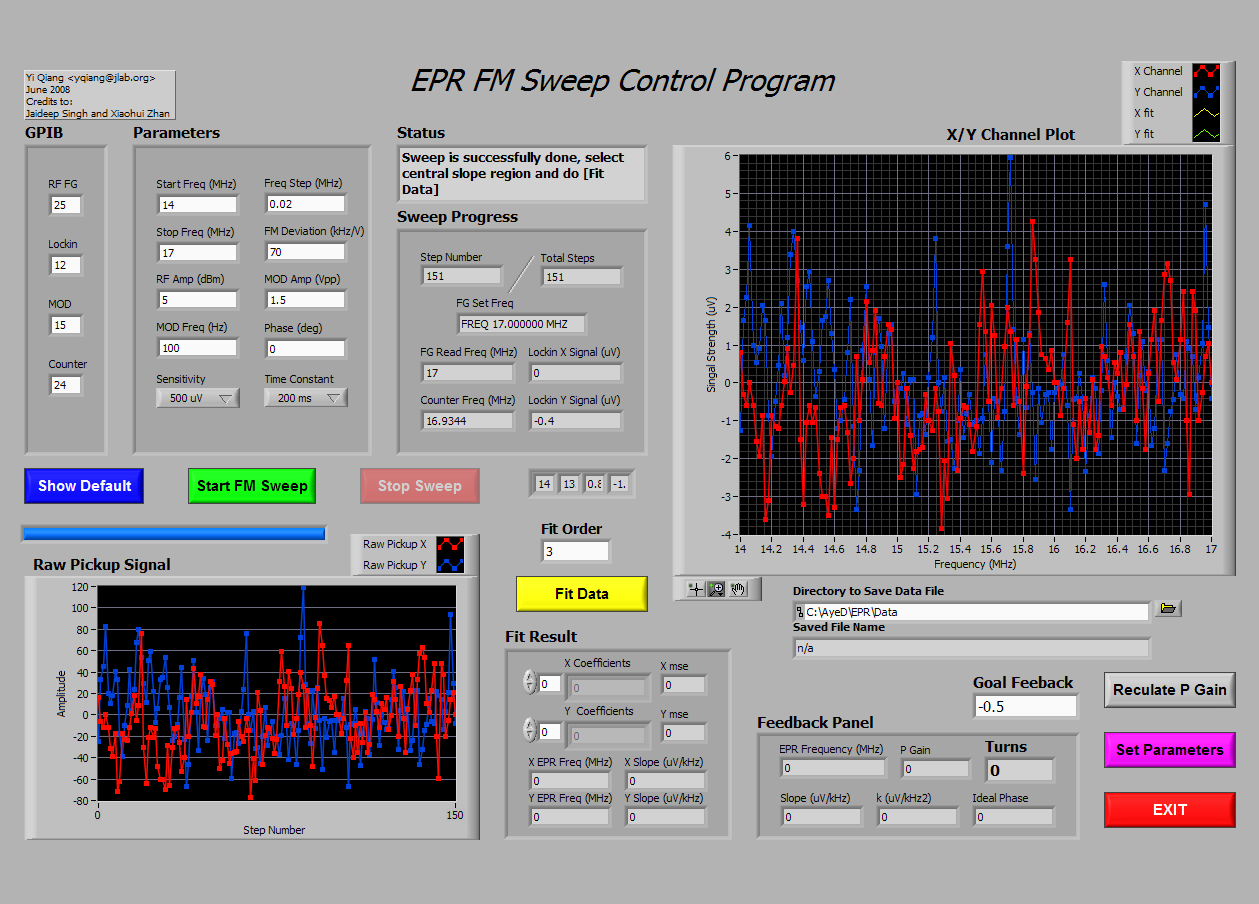This screenshot has height=904, width=1259.
Task: Click the Start Freq (MHz) field
Action: click(x=197, y=205)
